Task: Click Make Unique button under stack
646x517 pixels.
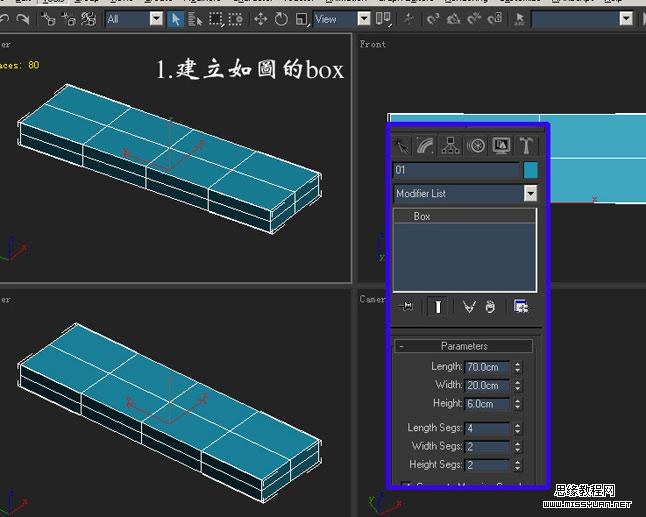Action: point(469,306)
